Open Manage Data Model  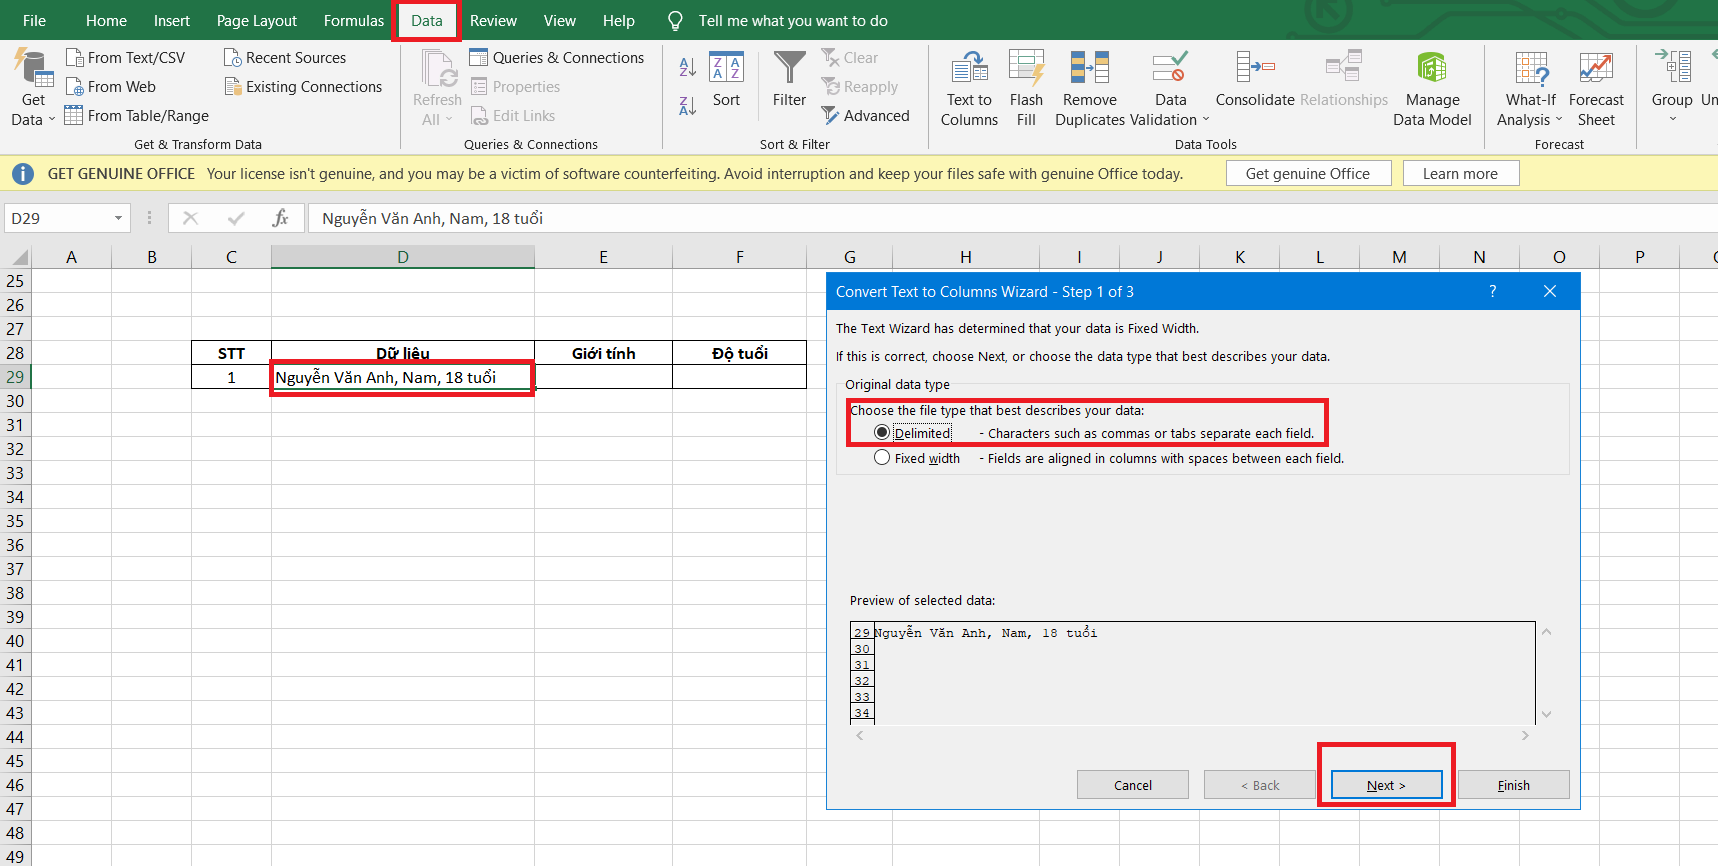point(1432,89)
